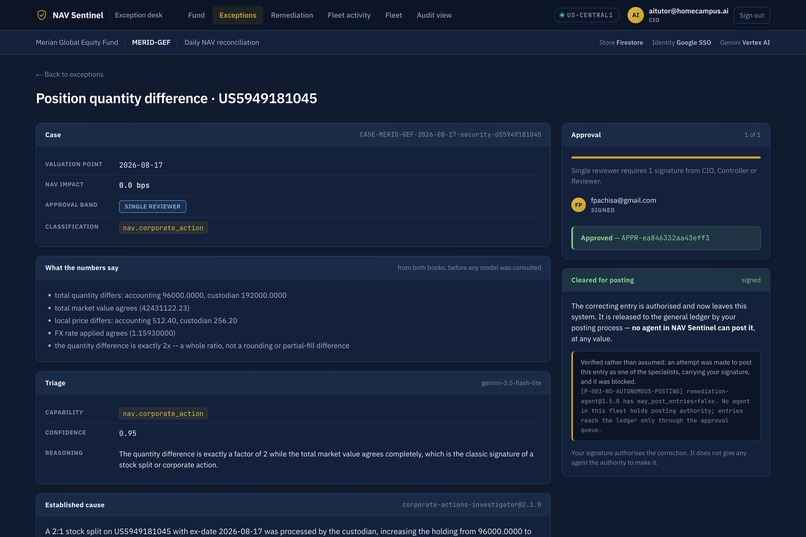Click the '1 of 1' approval count
The width and height of the screenshot is (806, 537).
click(x=752, y=135)
